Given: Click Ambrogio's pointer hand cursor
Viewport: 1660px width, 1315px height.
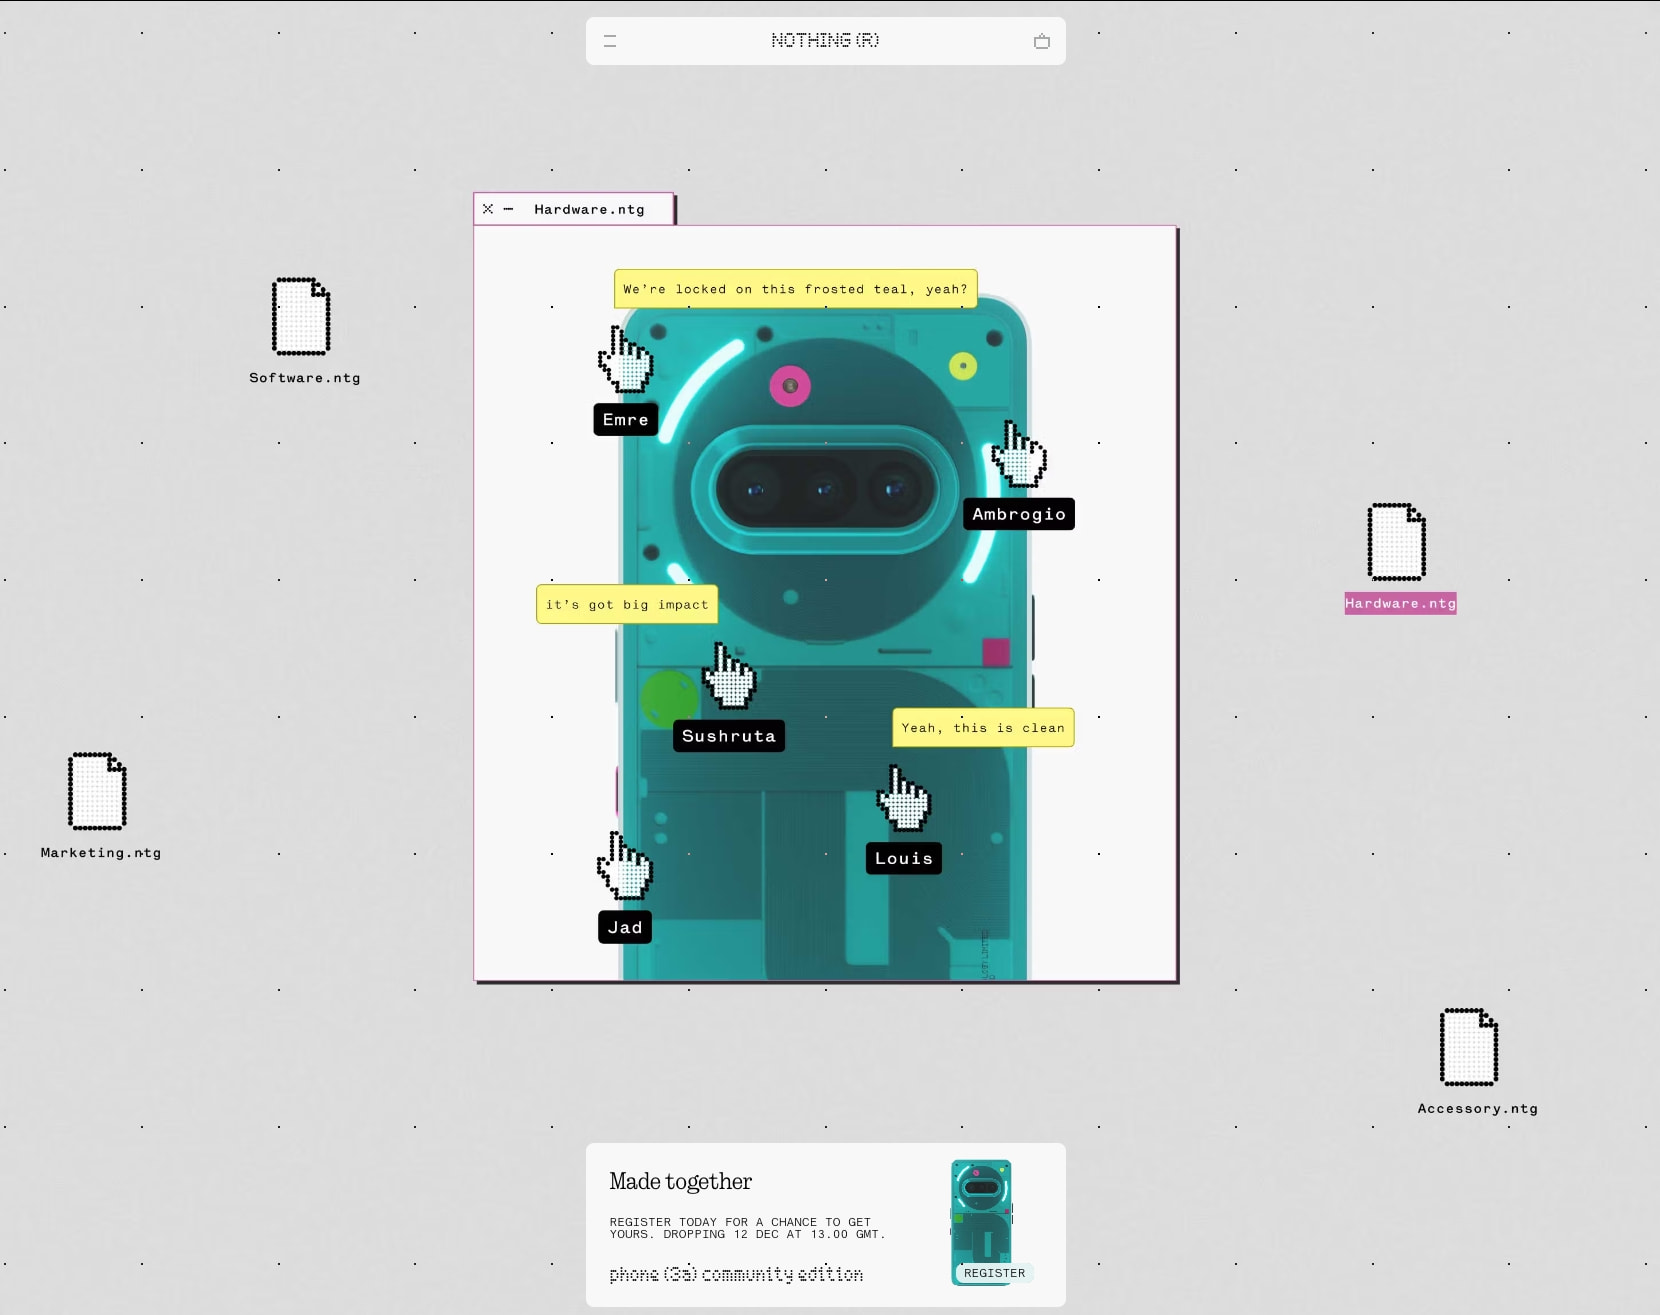Looking at the screenshot, I should (1019, 454).
